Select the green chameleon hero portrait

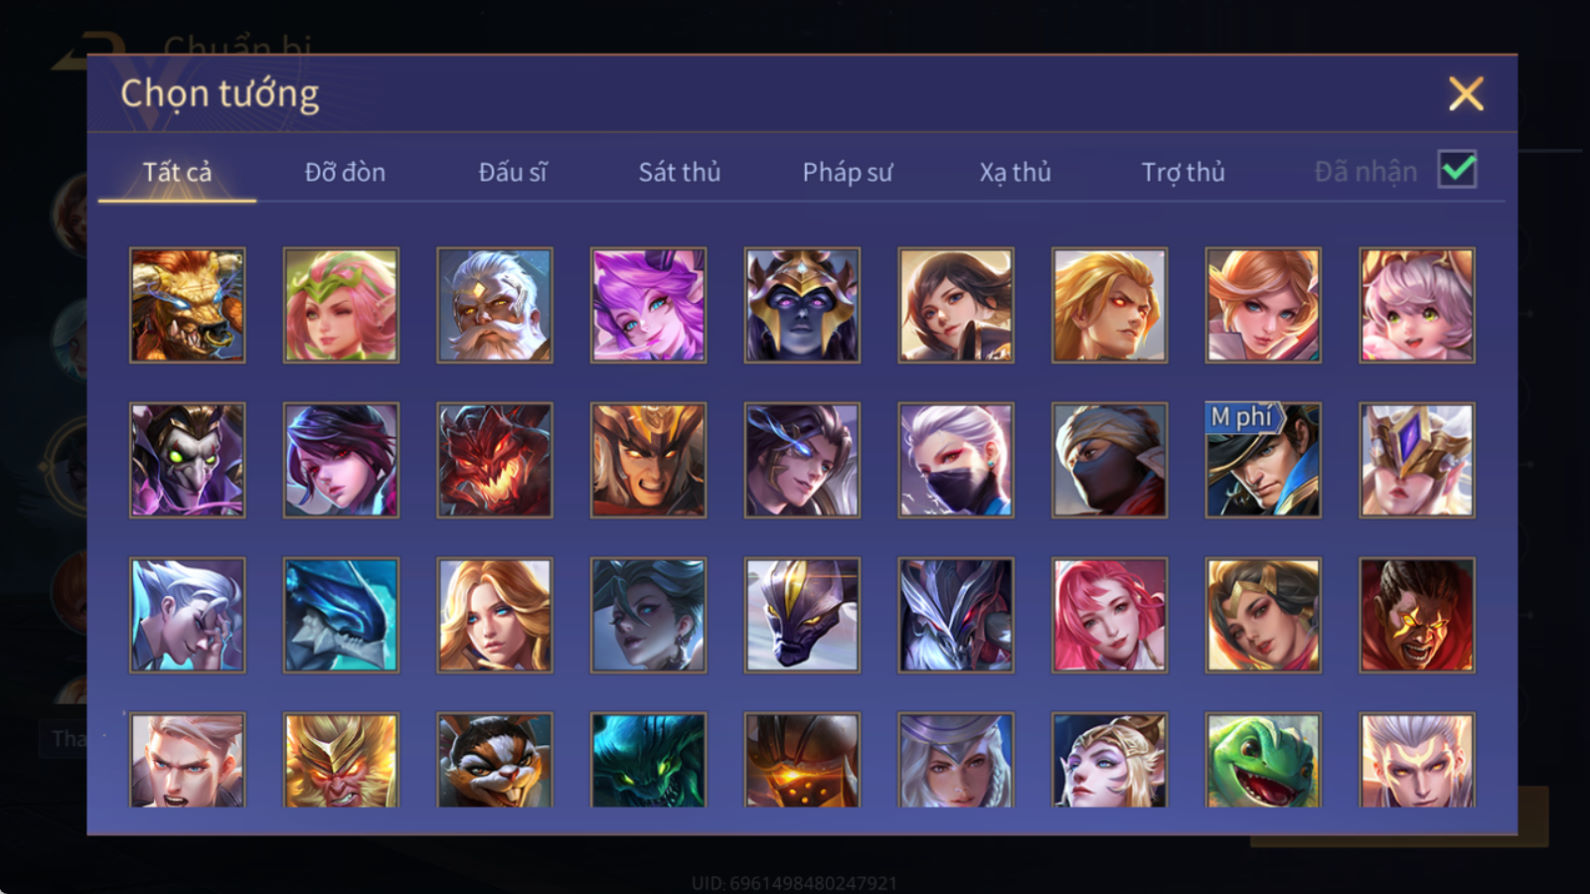tap(1263, 760)
